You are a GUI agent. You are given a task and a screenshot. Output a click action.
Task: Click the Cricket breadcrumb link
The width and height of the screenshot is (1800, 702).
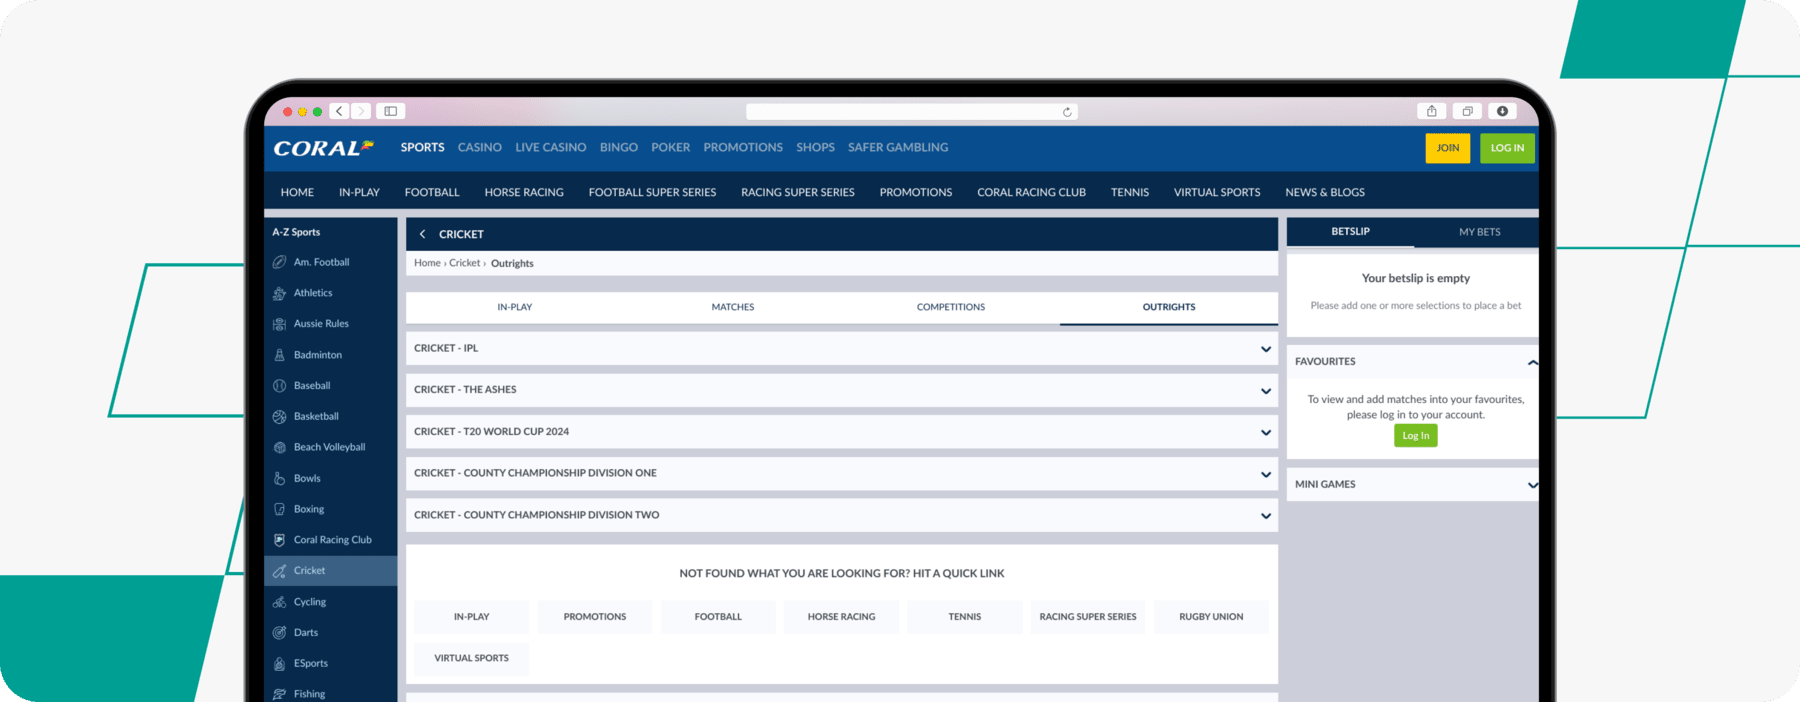click(x=464, y=263)
